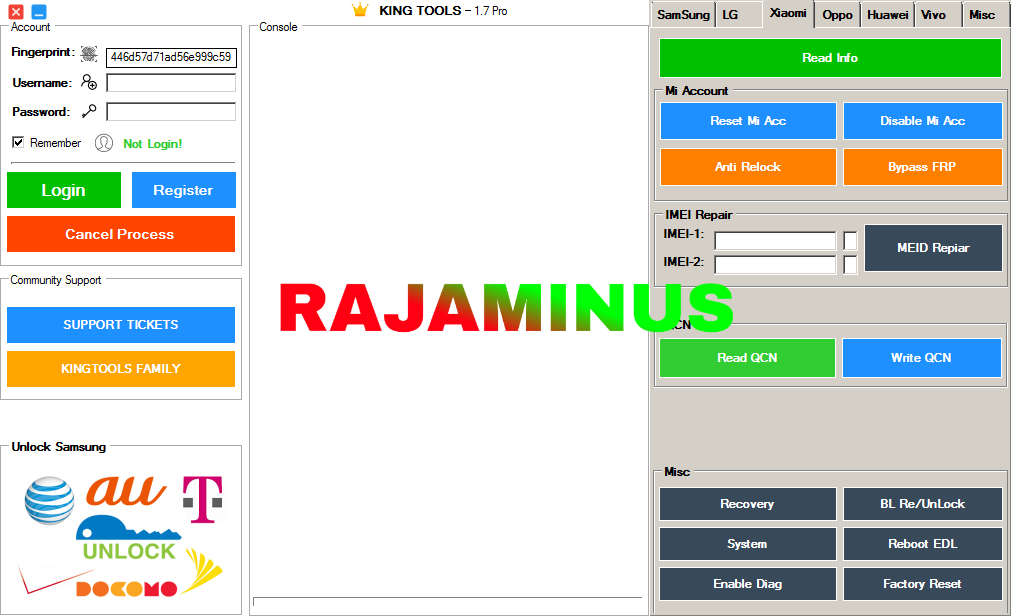Click the AT&T globe logo
1011x616 pixels.
50,501
